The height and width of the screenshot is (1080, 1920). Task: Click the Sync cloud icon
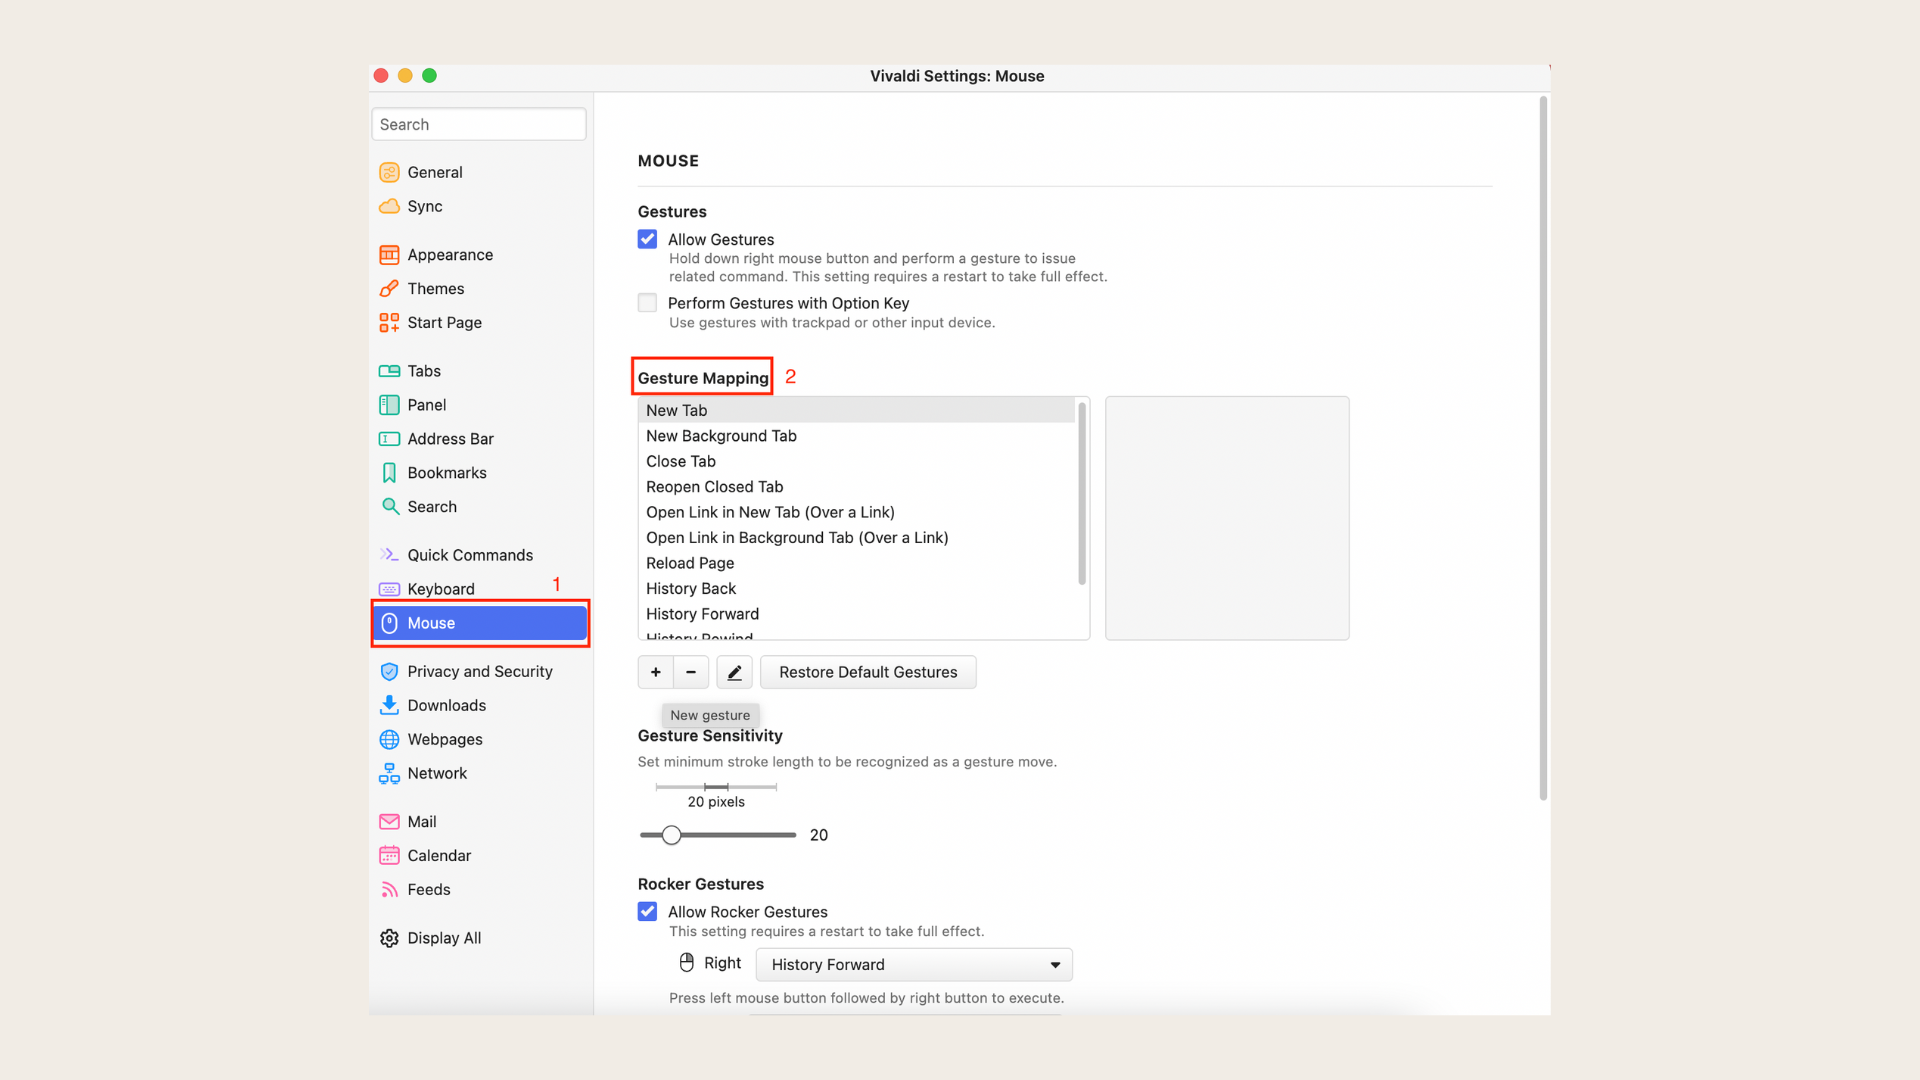tap(389, 206)
